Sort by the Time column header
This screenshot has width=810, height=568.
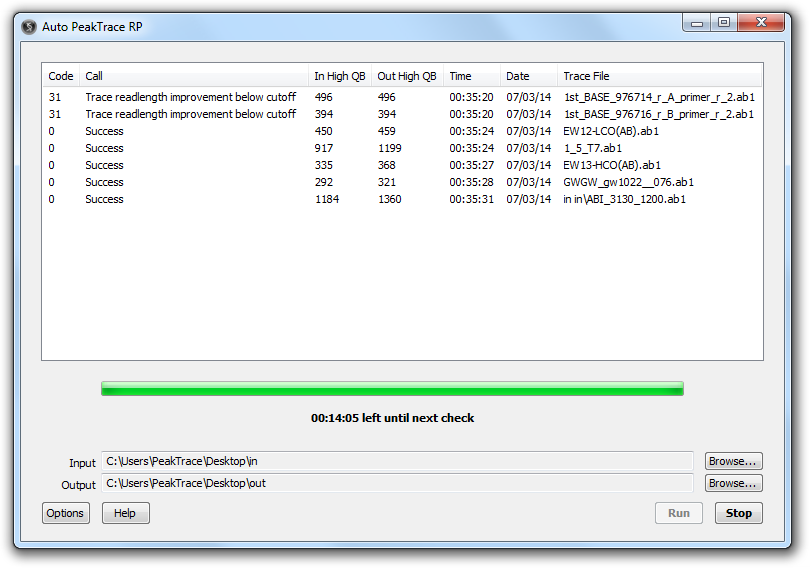472,76
